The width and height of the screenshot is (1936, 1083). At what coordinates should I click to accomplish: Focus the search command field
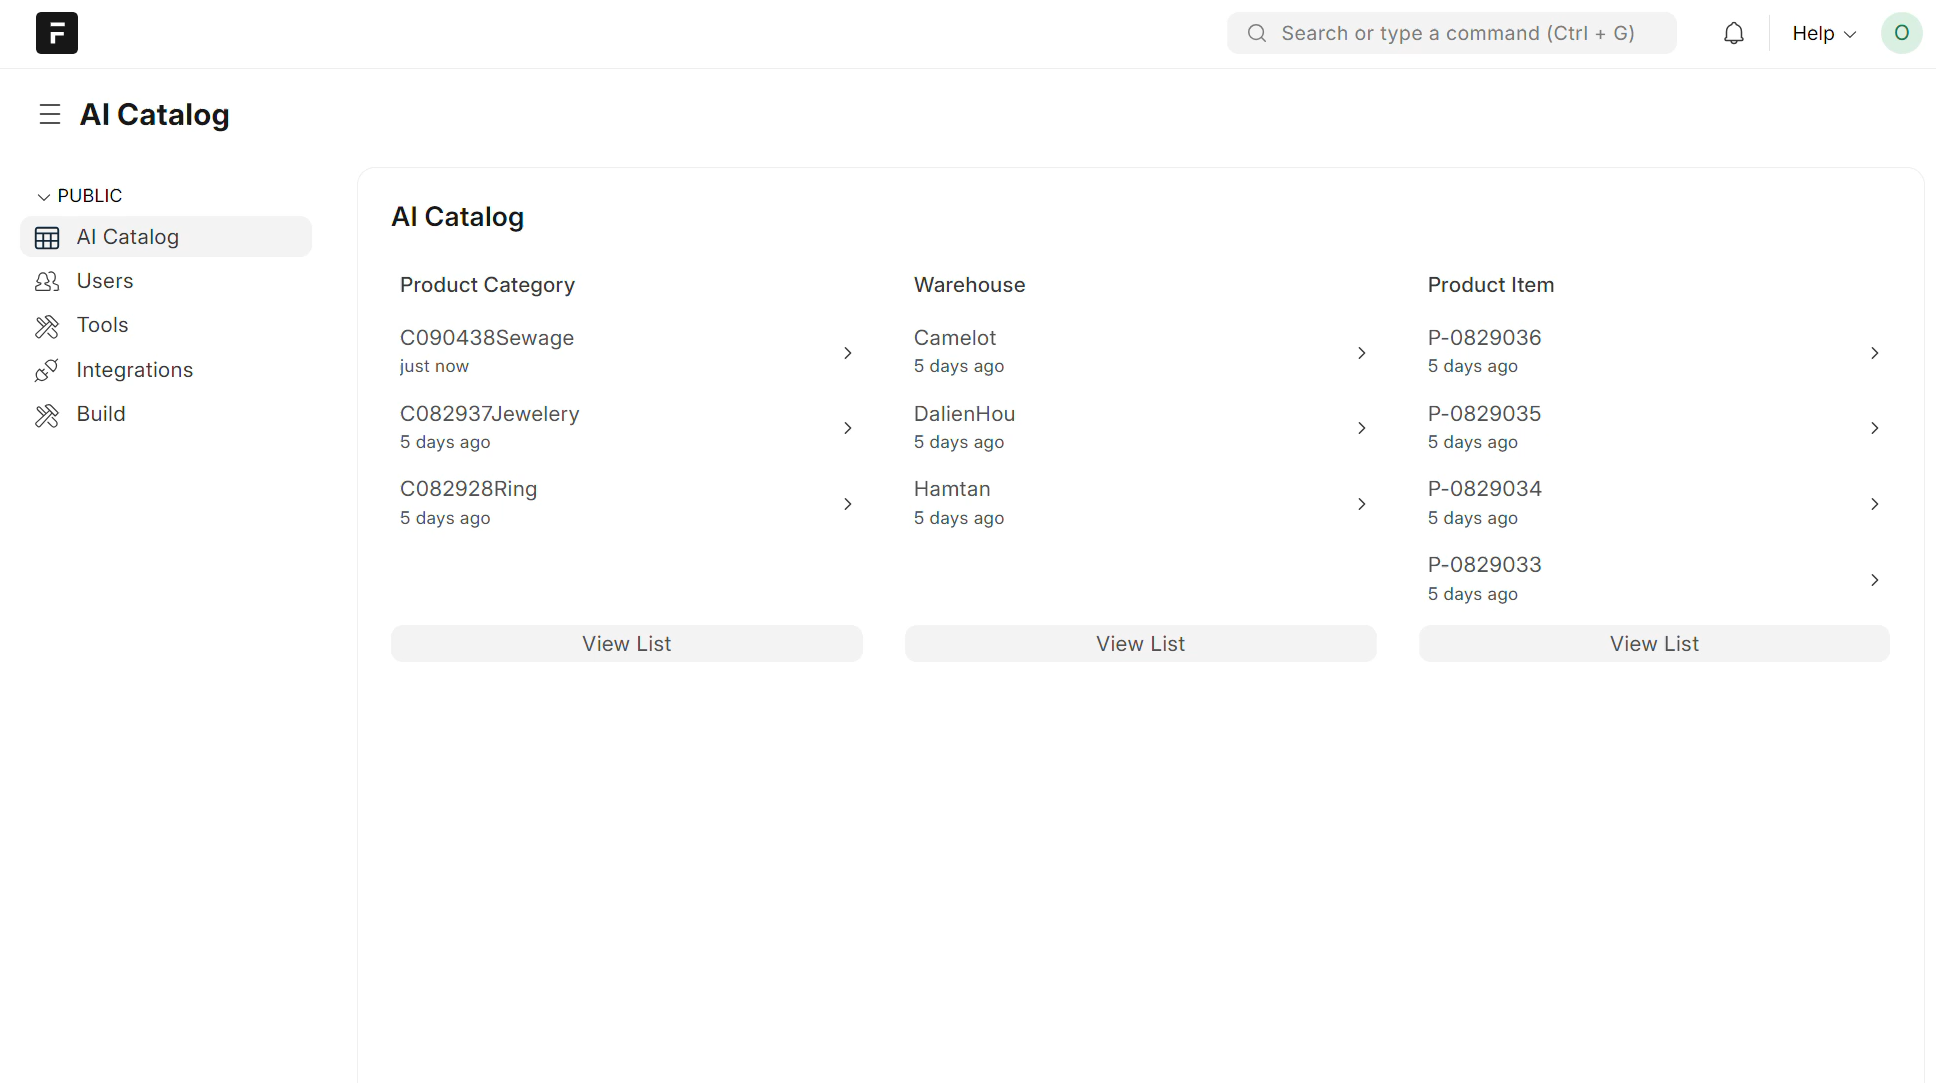click(x=1457, y=33)
